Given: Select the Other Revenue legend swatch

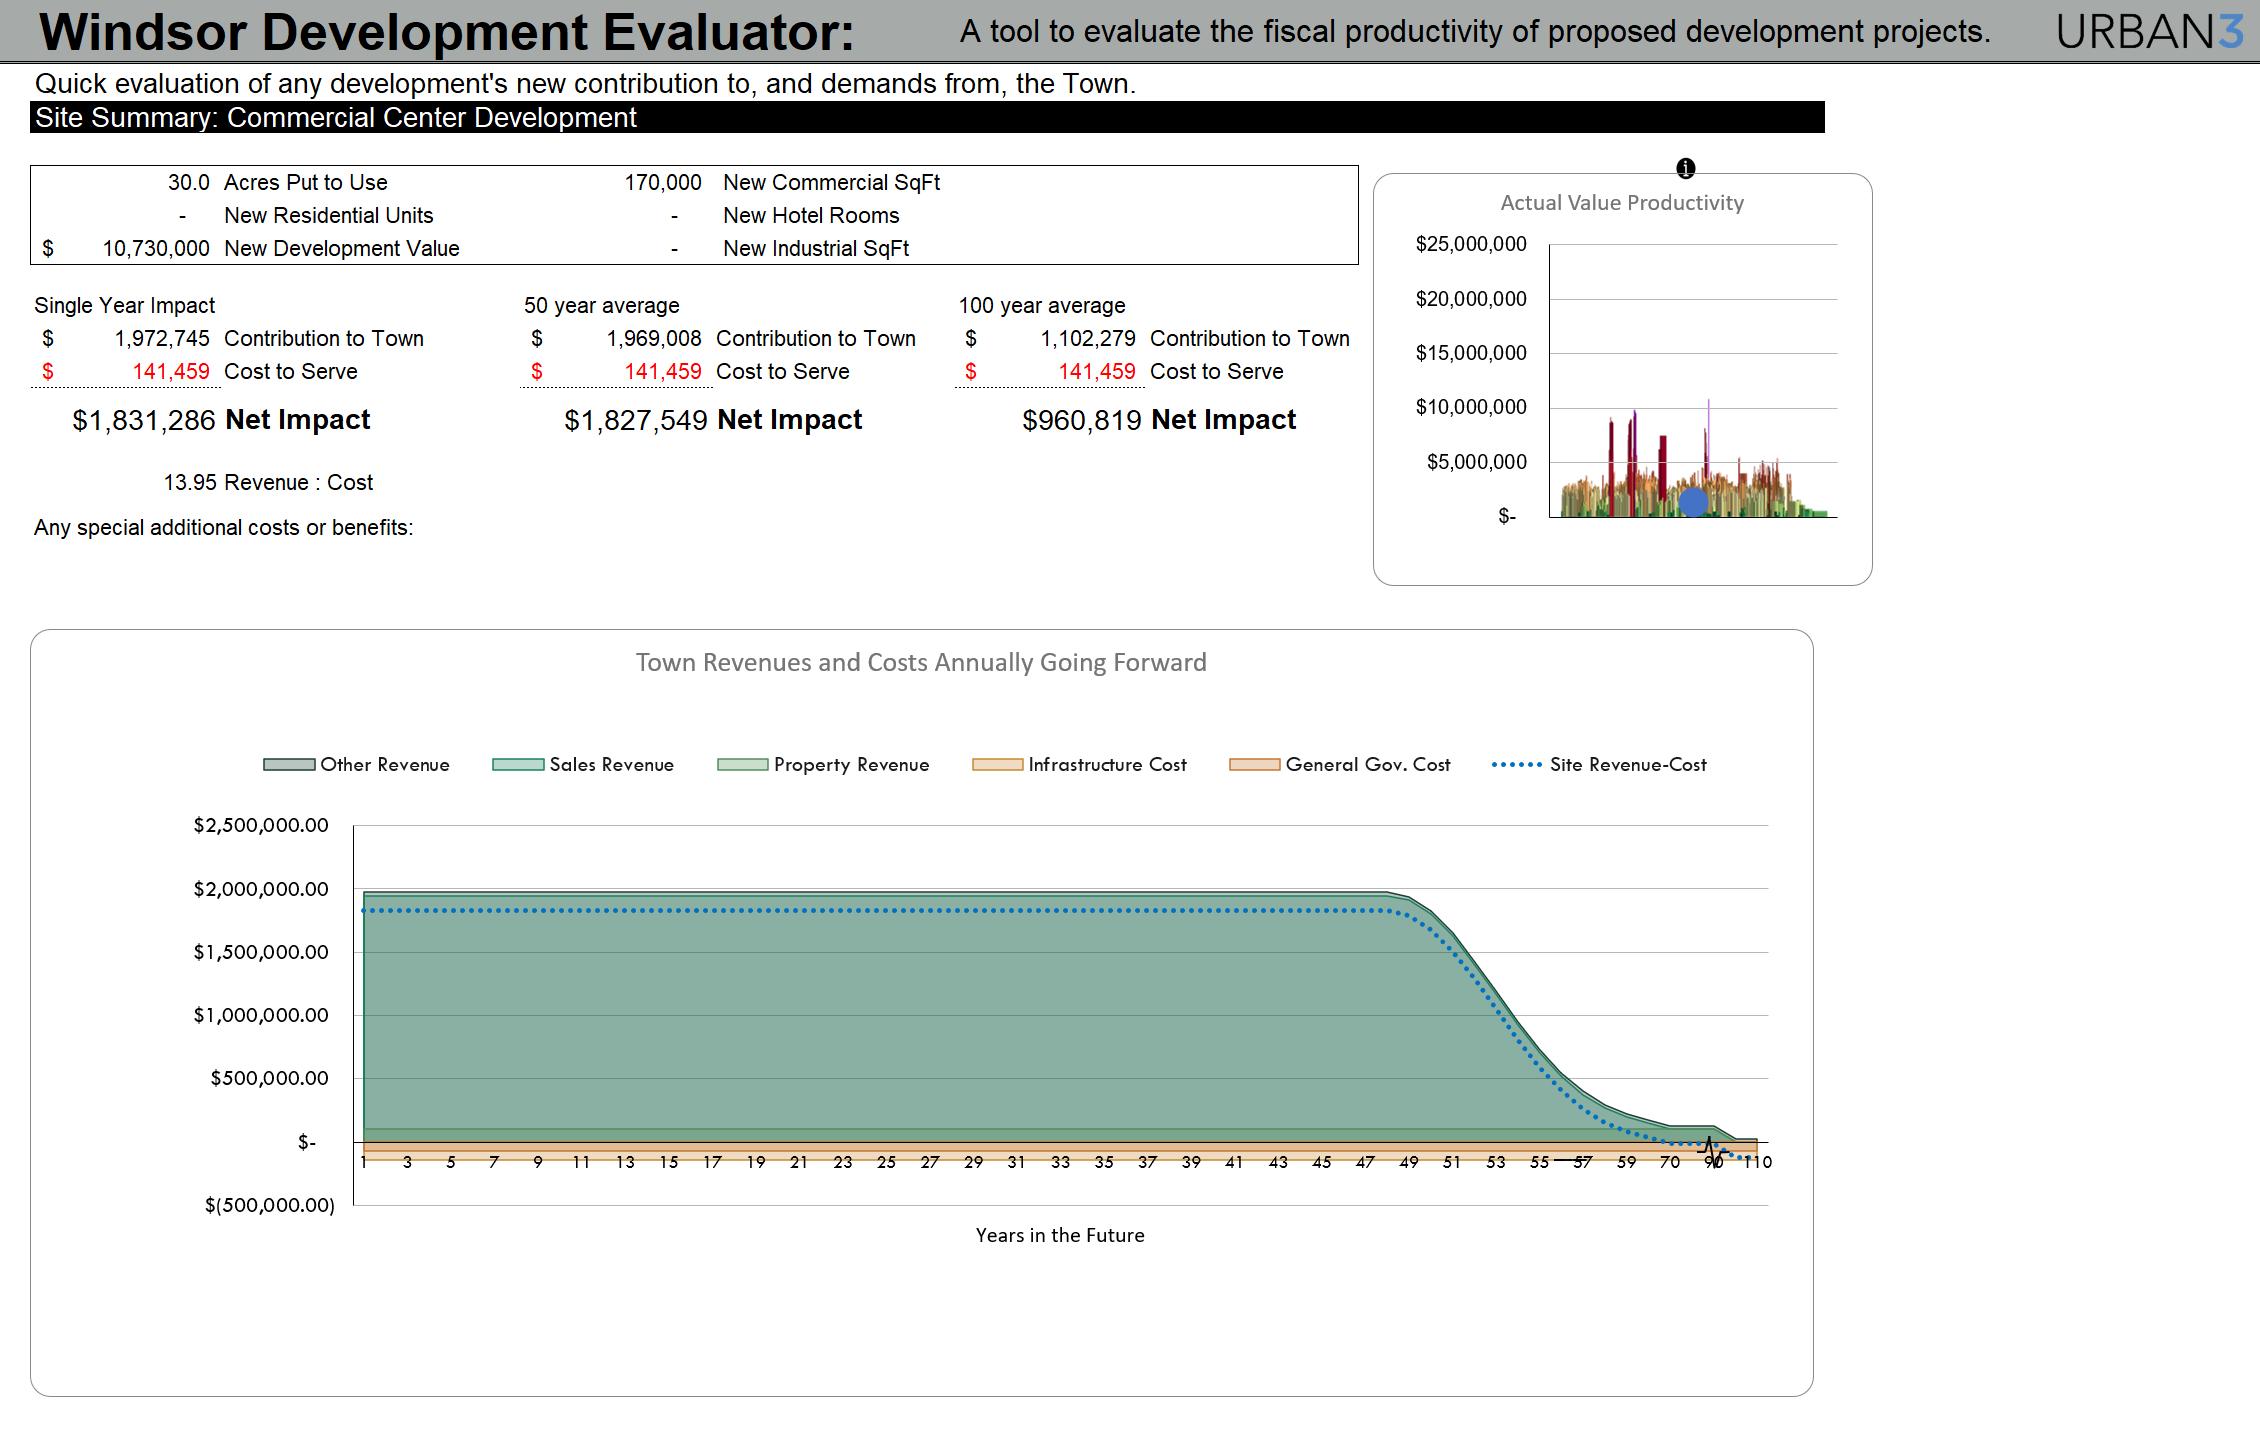Looking at the screenshot, I should tap(289, 765).
